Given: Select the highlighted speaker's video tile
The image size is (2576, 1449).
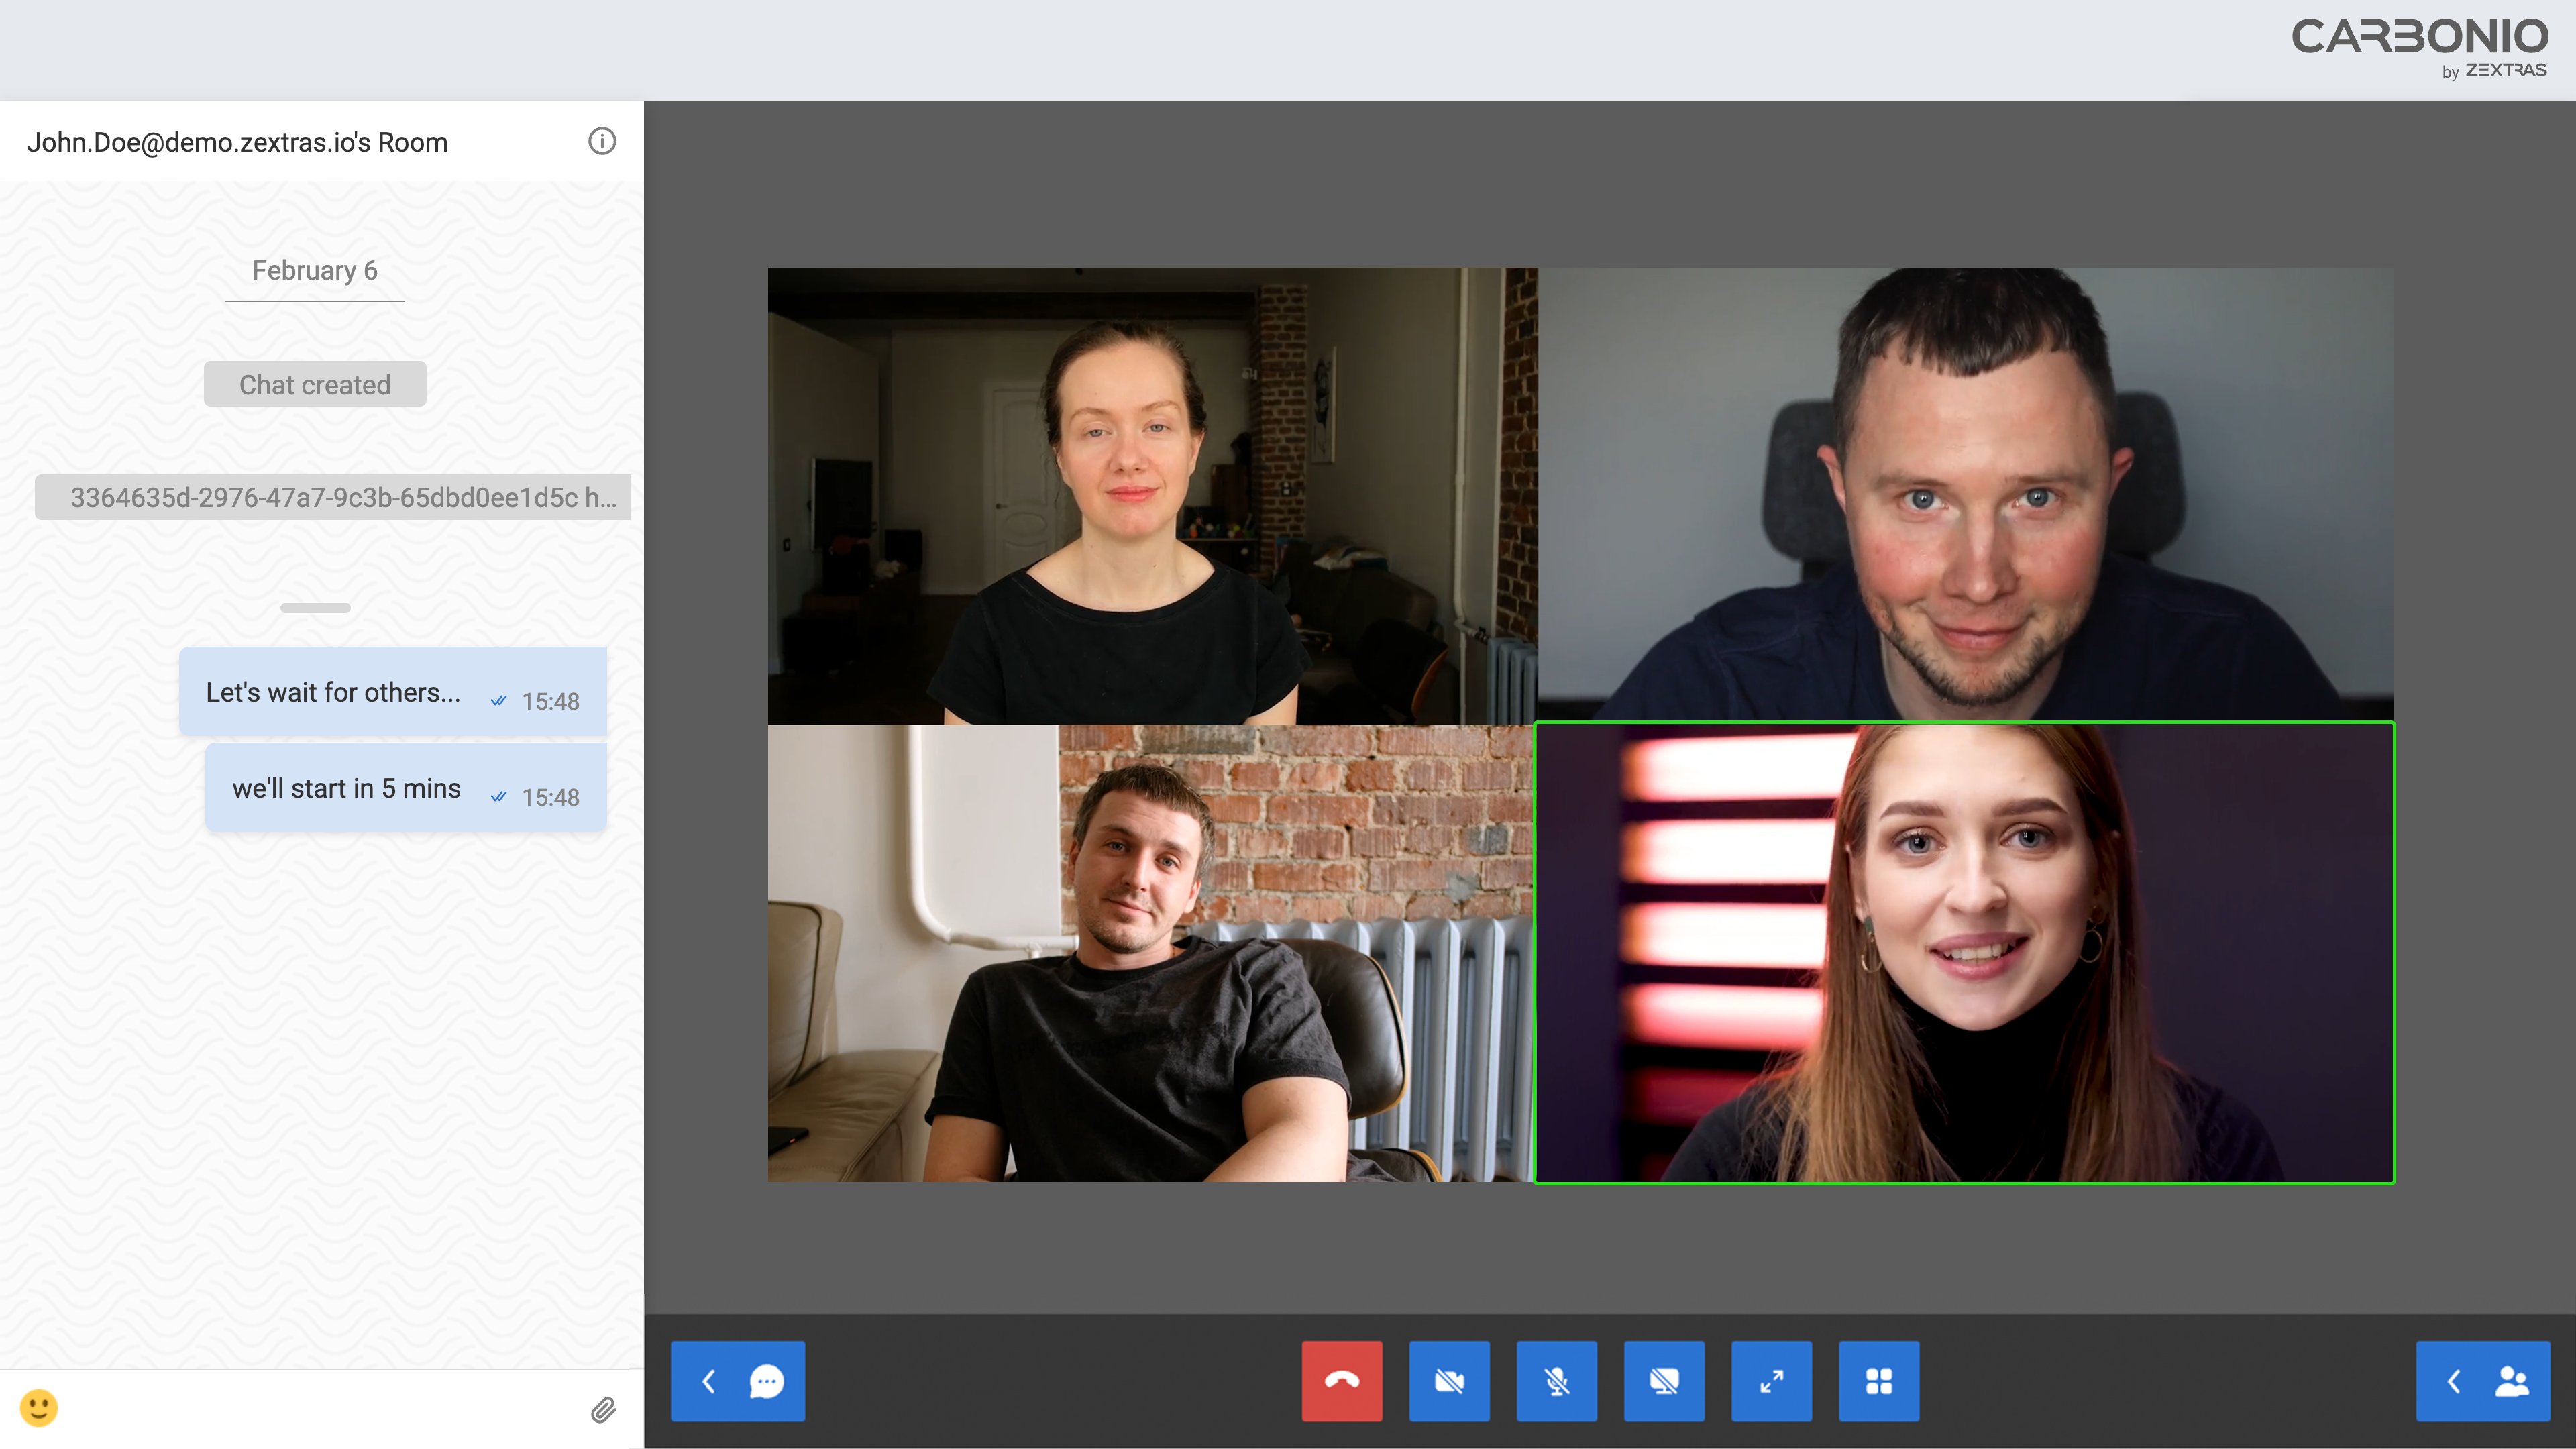Looking at the screenshot, I should pyautogui.click(x=1965, y=953).
